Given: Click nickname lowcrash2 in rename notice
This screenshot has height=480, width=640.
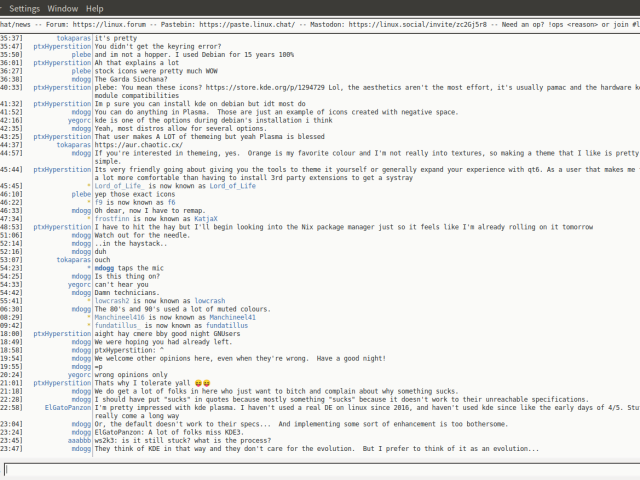Looking at the screenshot, I should 112,301.
